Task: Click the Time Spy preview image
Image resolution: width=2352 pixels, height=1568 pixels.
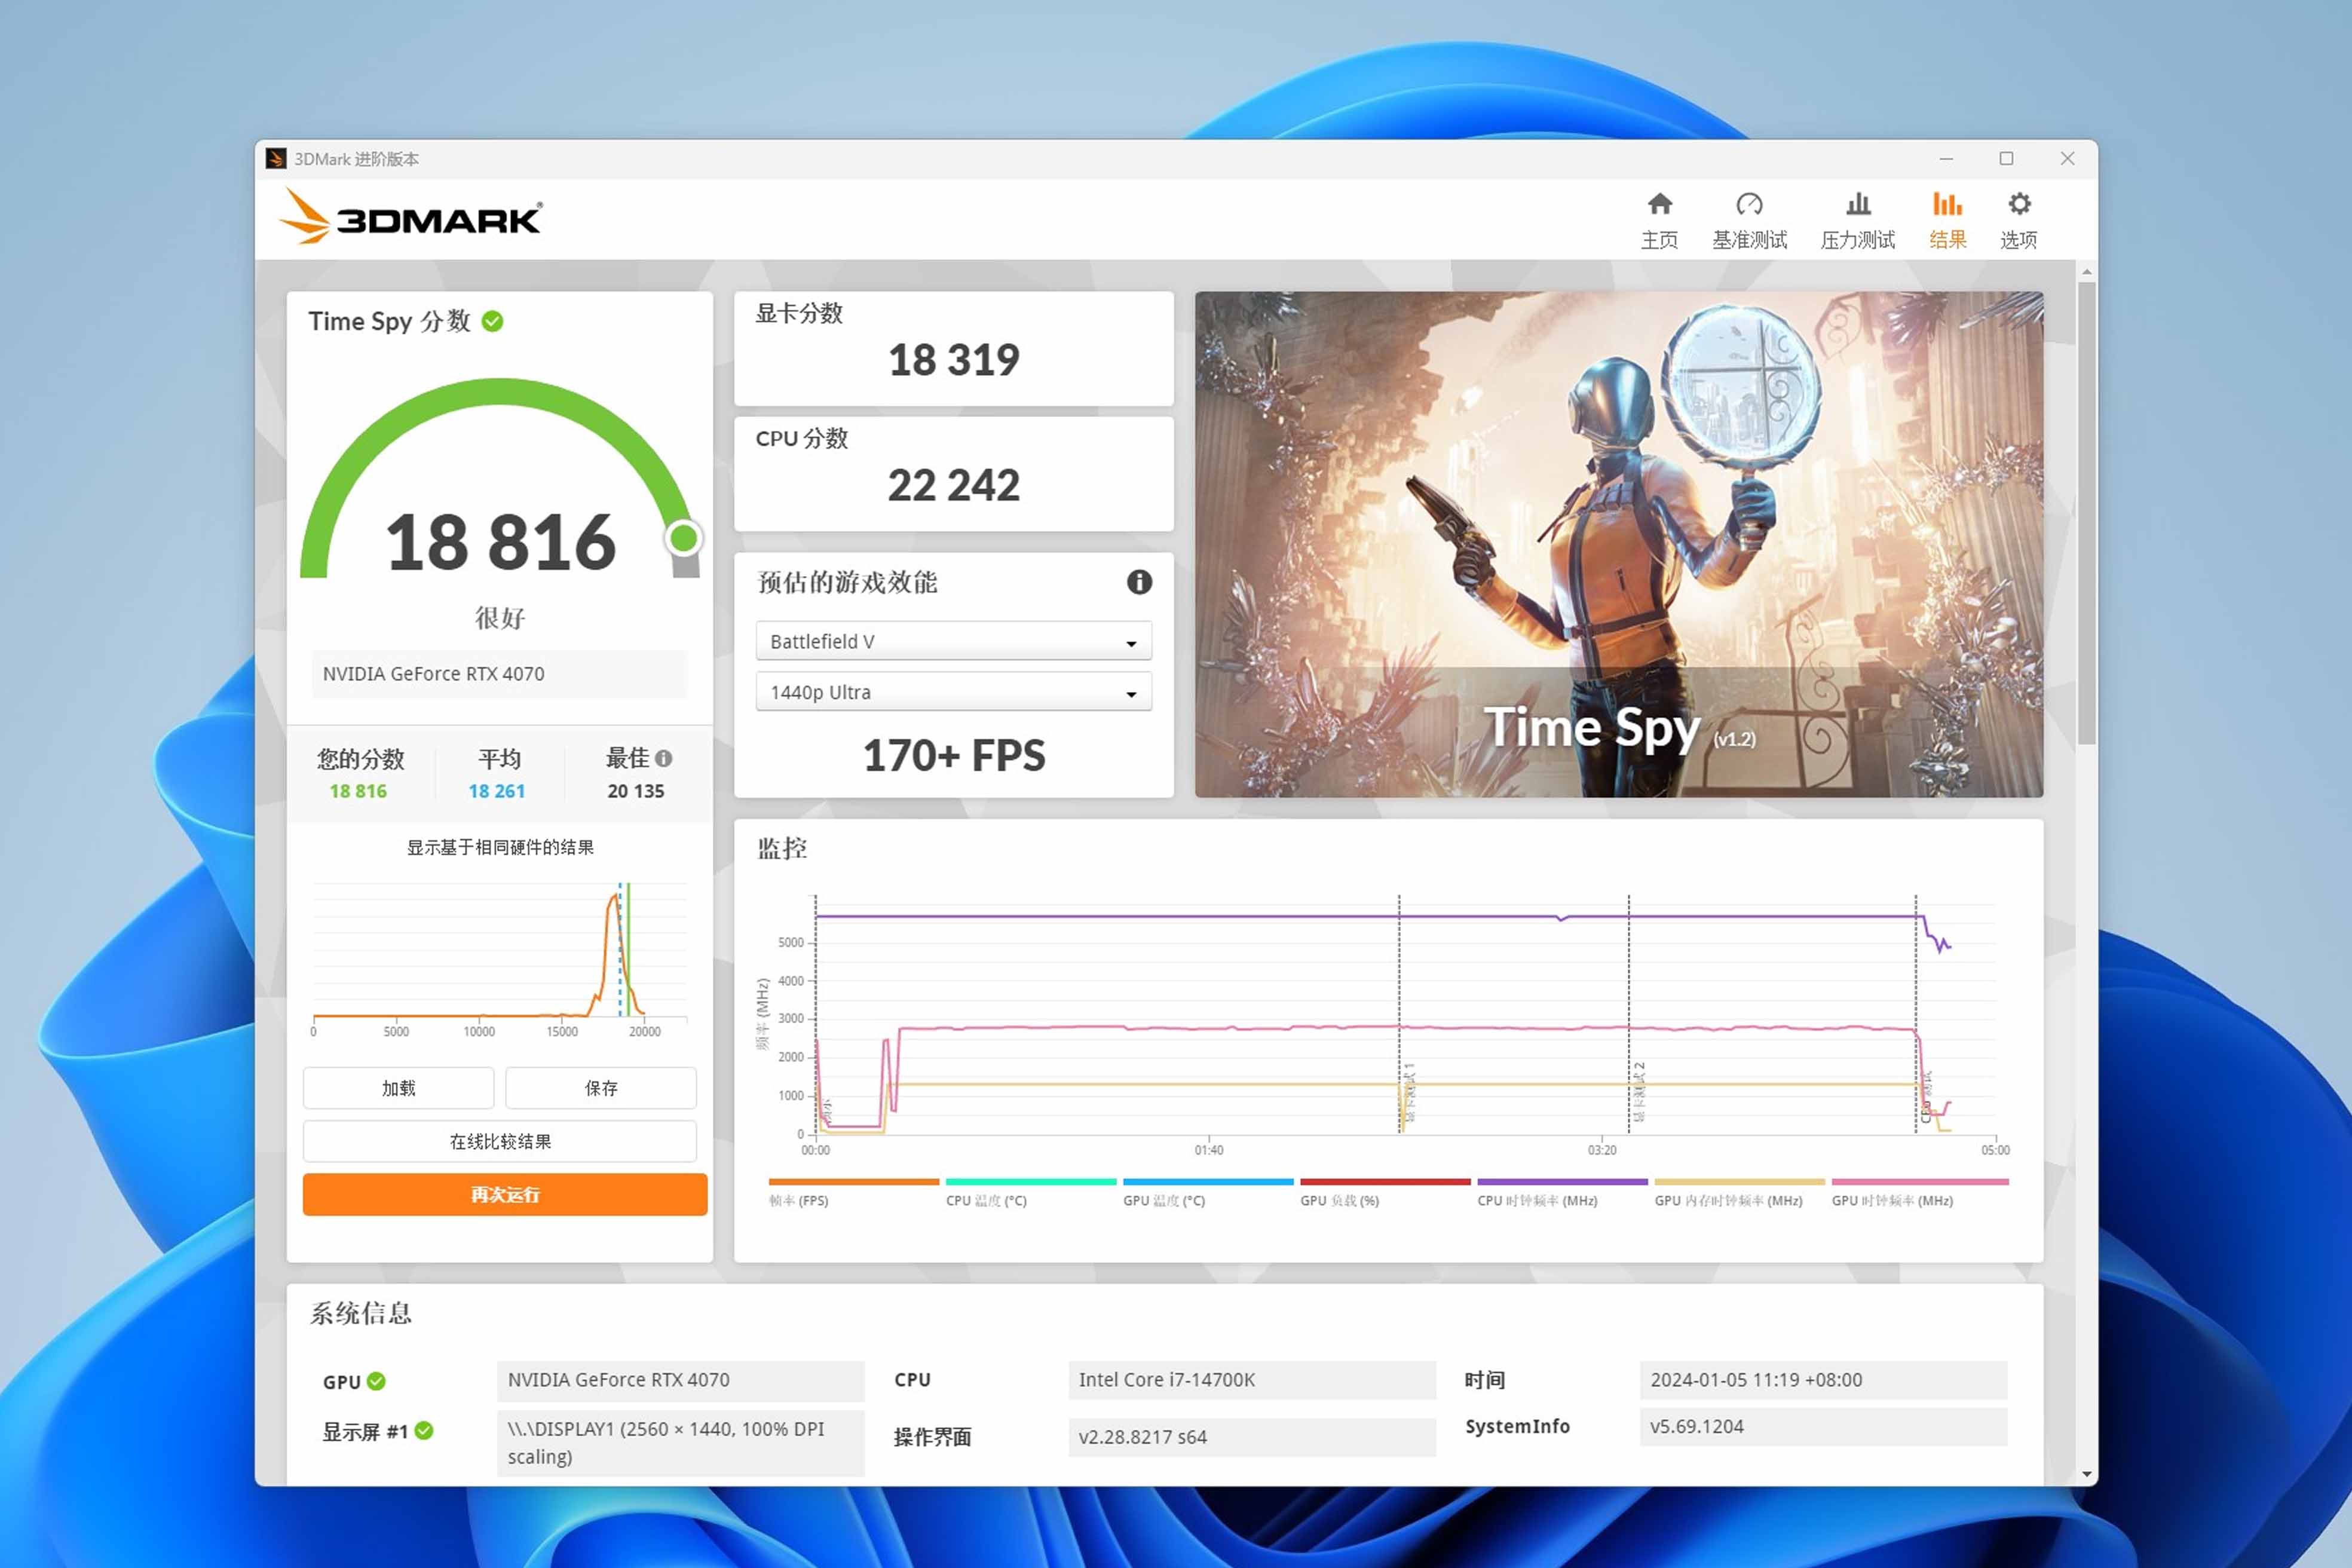Action: tap(1618, 544)
